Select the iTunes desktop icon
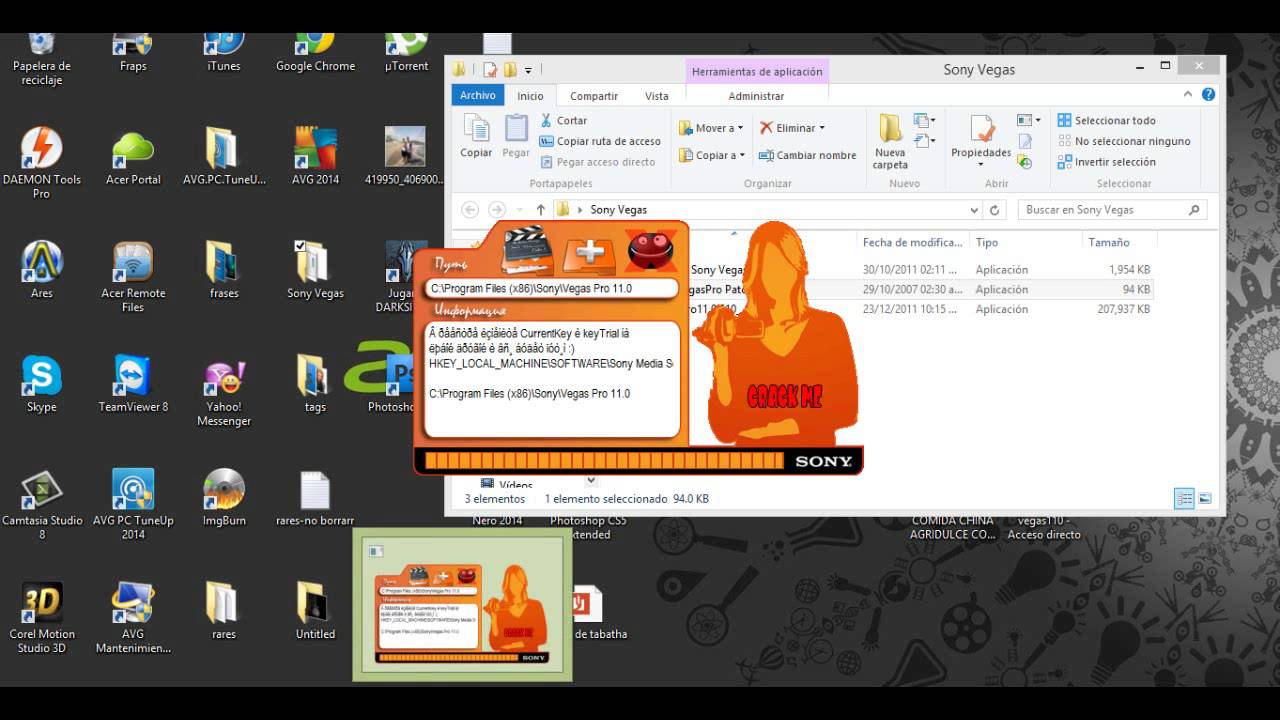 [x=224, y=55]
